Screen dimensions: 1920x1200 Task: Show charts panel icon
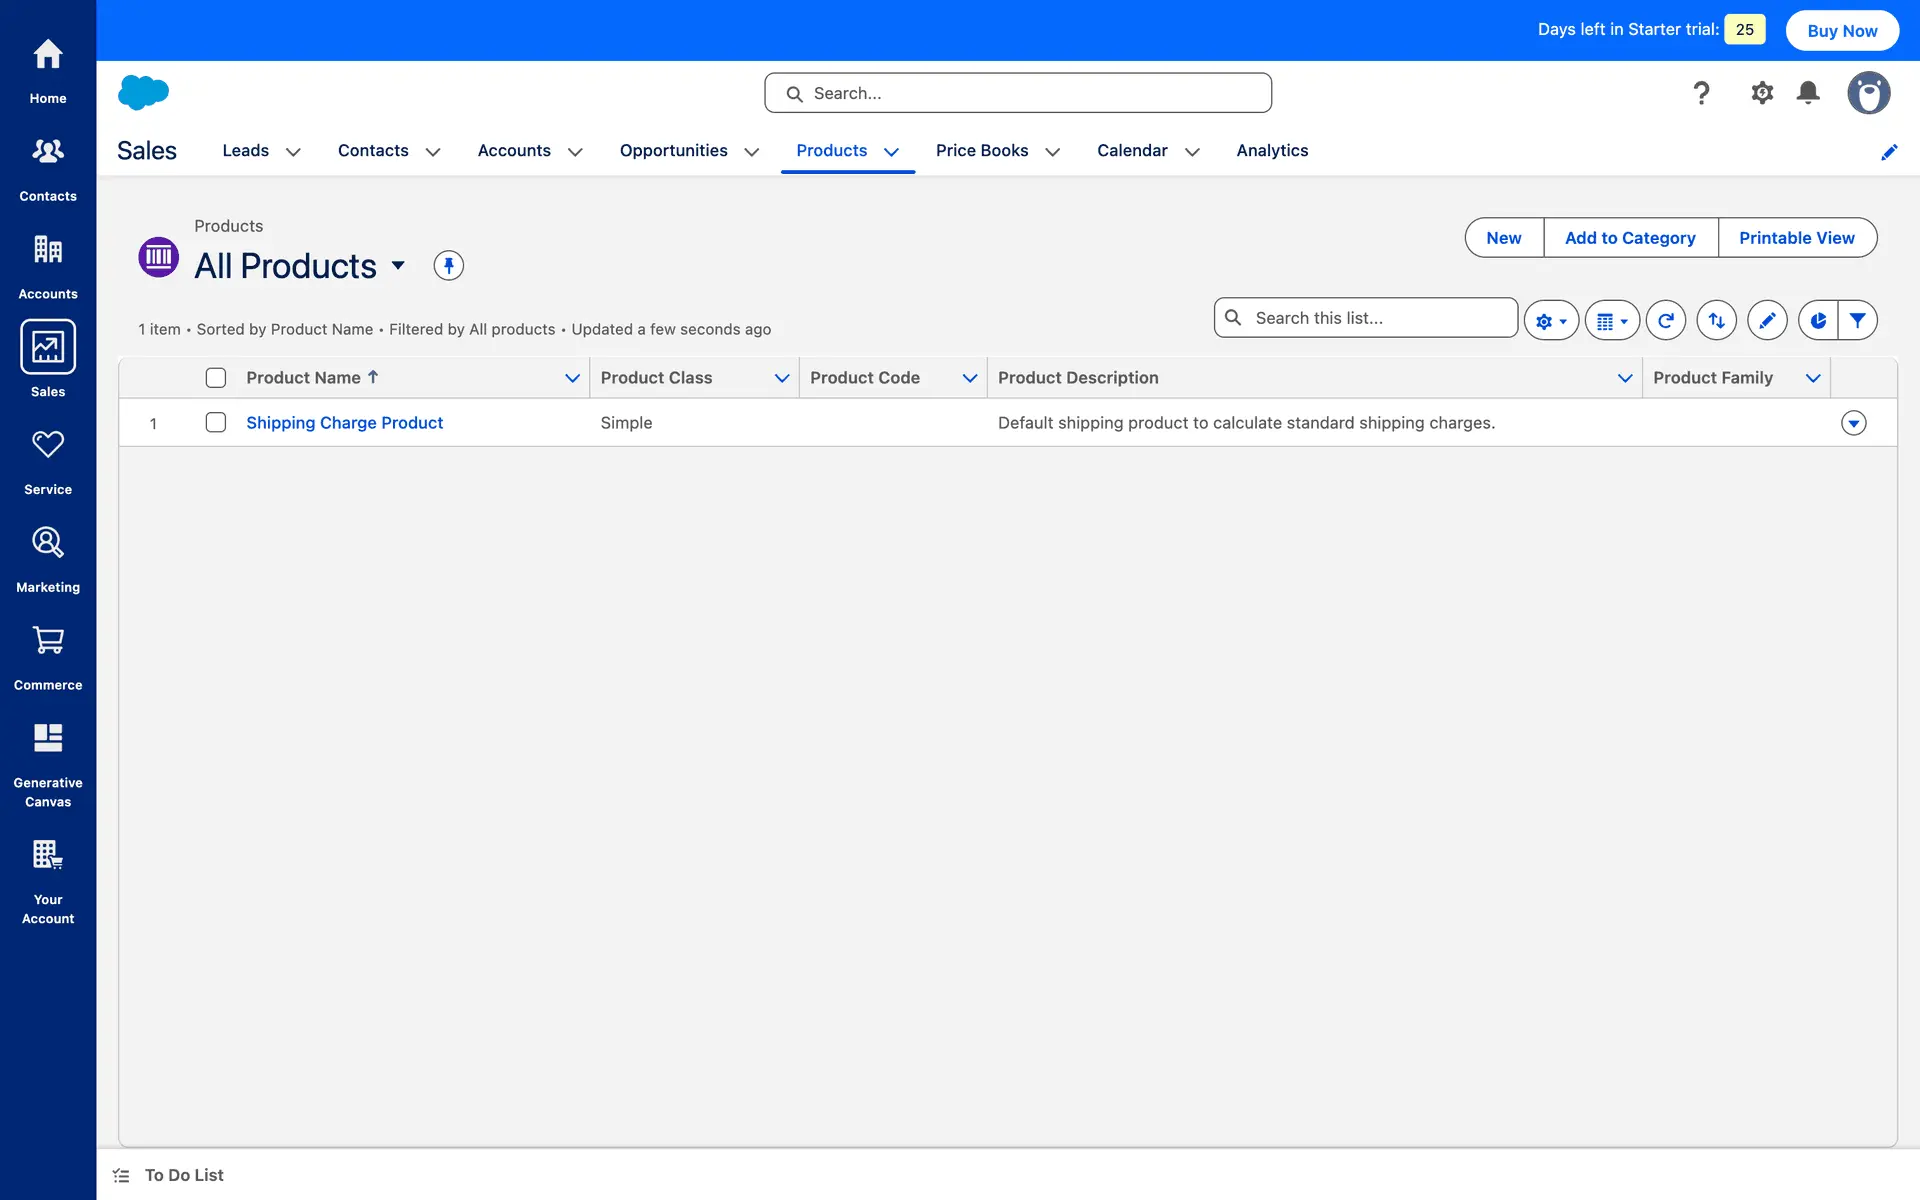(1818, 321)
